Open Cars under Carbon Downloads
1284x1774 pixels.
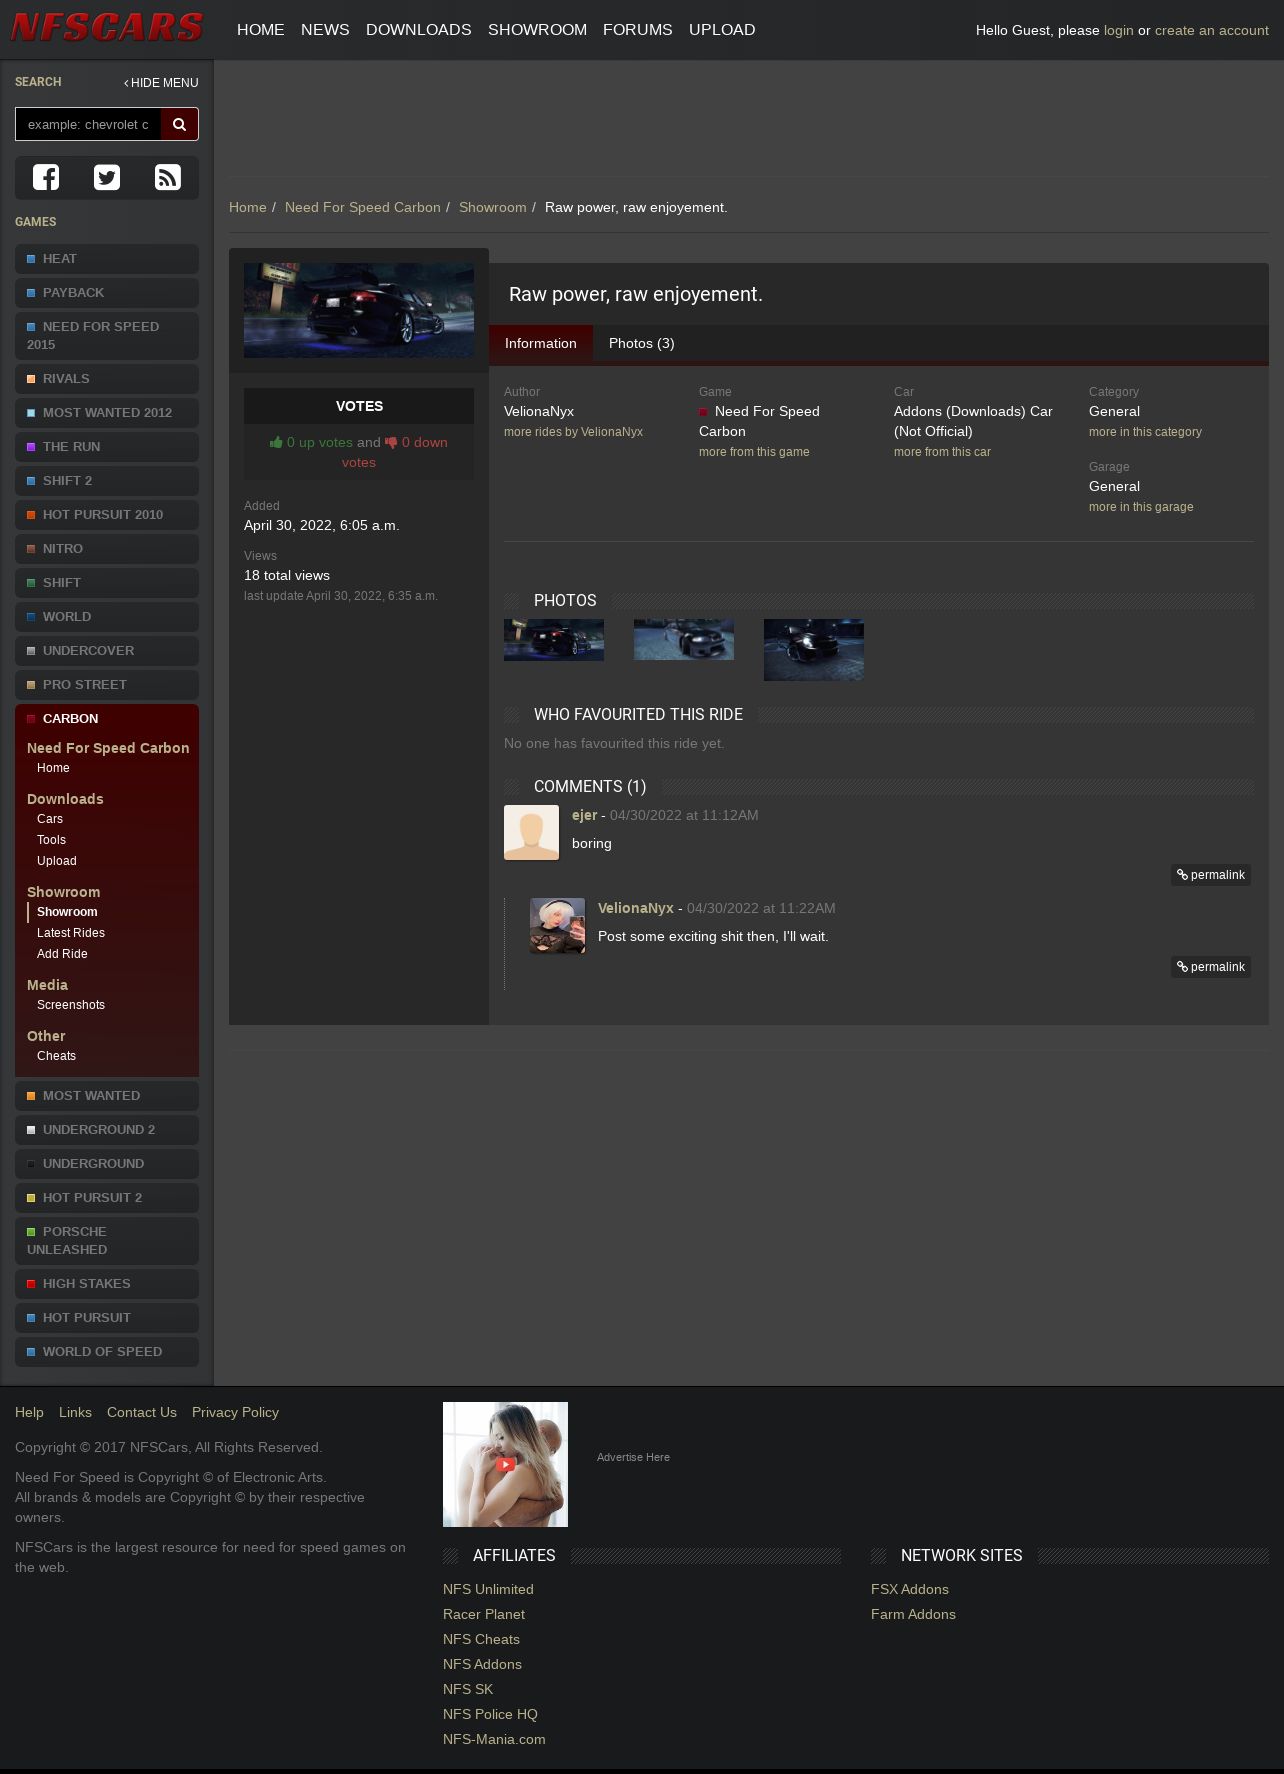(x=50, y=819)
